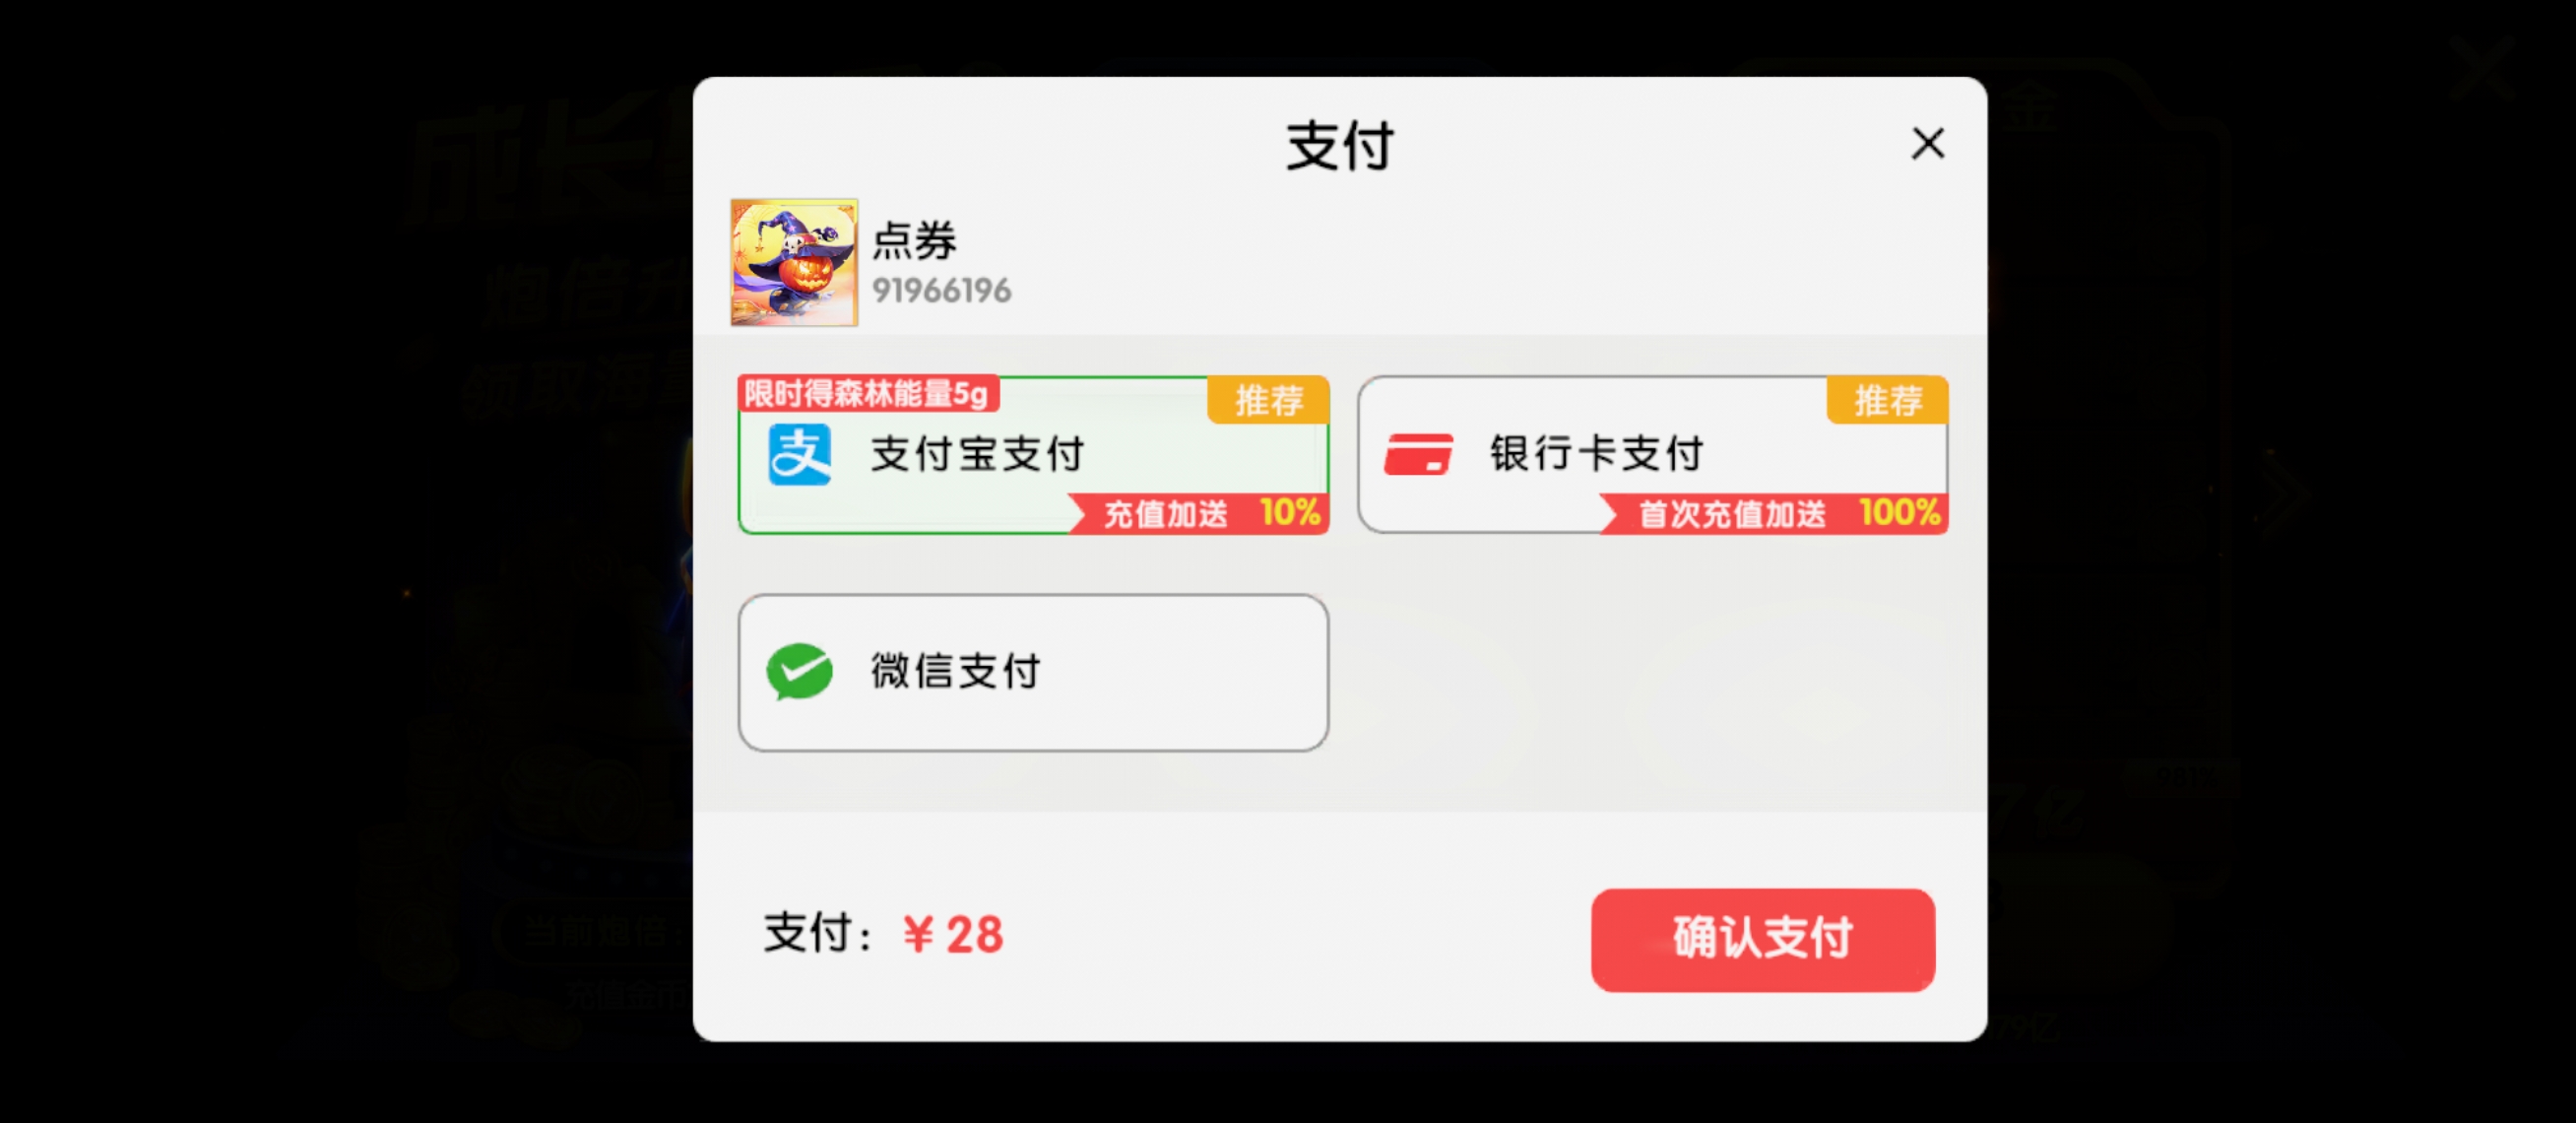Close the 支付 payment dialog
Screen dimensions: 2576x1123
1927,143
